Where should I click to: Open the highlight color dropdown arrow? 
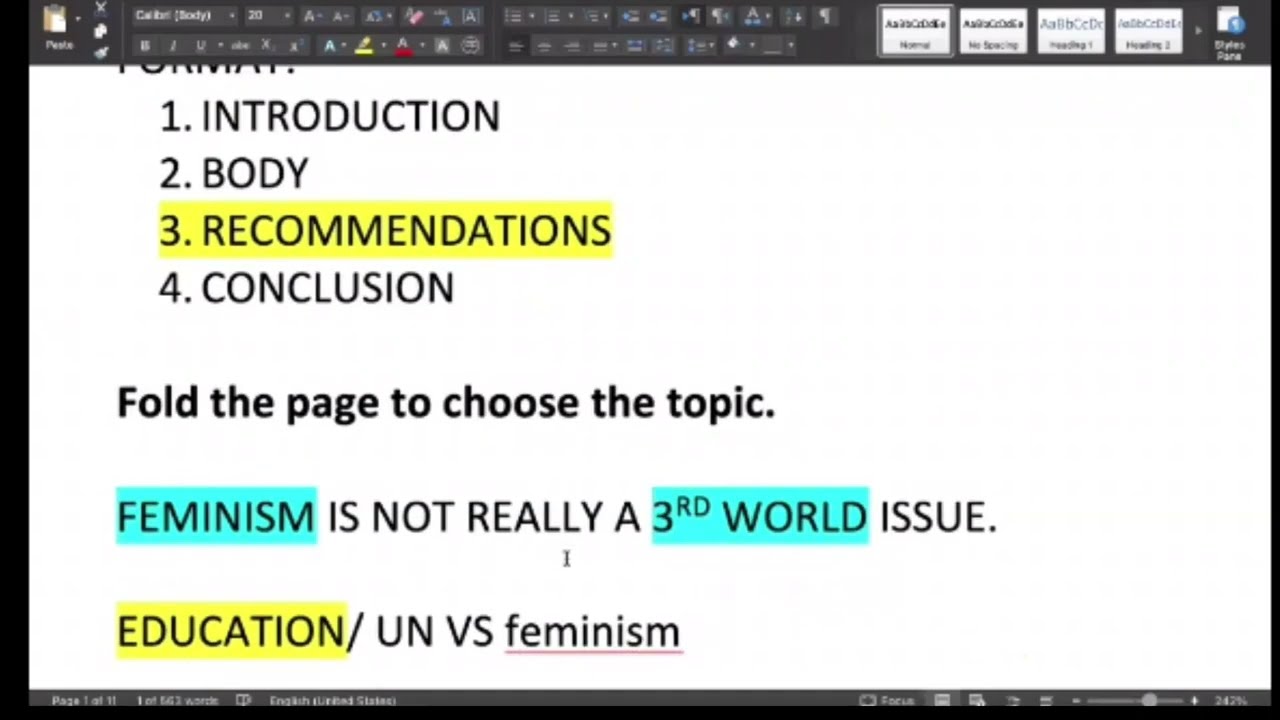click(x=383, y=46)
